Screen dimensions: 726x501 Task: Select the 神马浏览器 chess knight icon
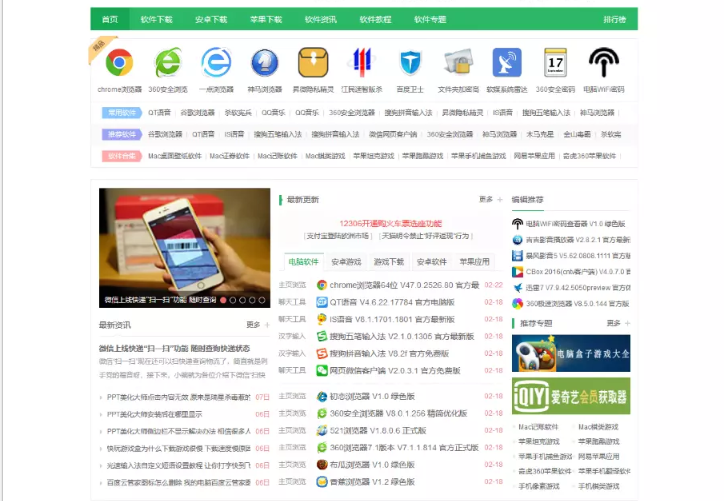click(265, 63)
